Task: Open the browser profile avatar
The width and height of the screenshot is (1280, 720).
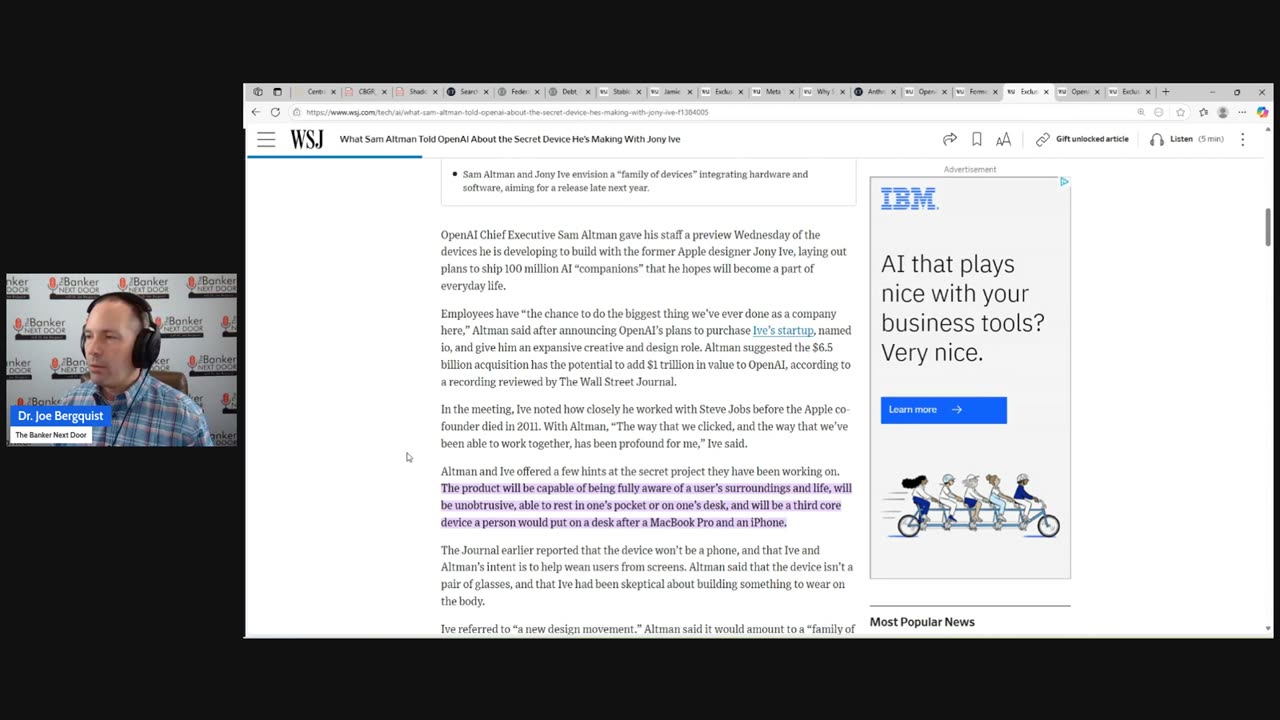Action: pyautogui.click(x=1222, y=112)
